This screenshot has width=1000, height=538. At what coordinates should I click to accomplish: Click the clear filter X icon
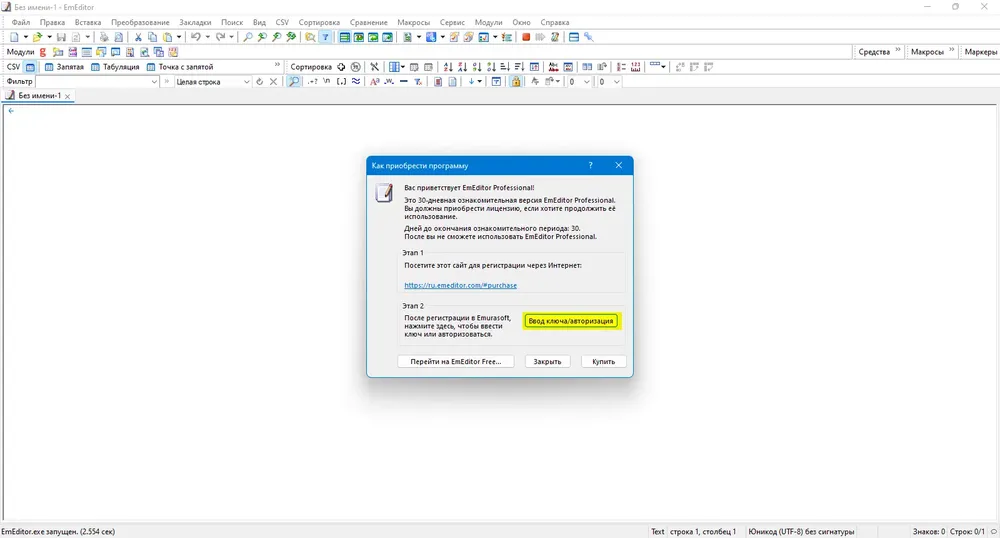pyautogui.click(x=274, y=82)
